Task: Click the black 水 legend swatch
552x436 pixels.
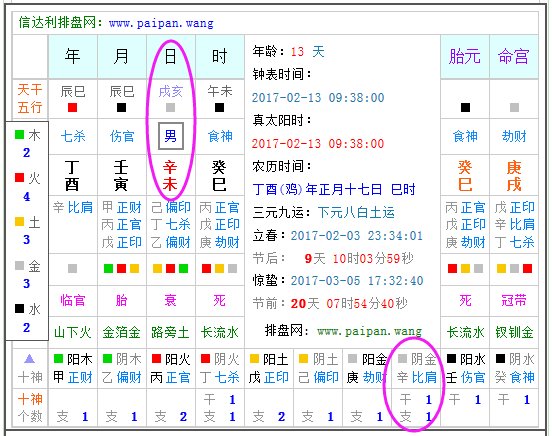Action: point(19,309)
